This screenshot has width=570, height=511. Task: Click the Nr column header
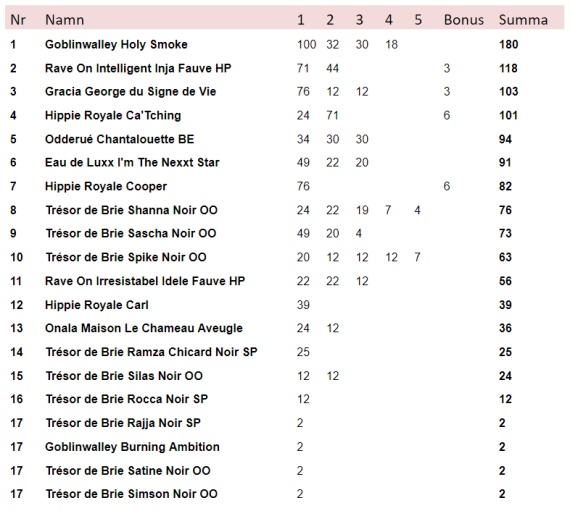[x=18, y=20]
